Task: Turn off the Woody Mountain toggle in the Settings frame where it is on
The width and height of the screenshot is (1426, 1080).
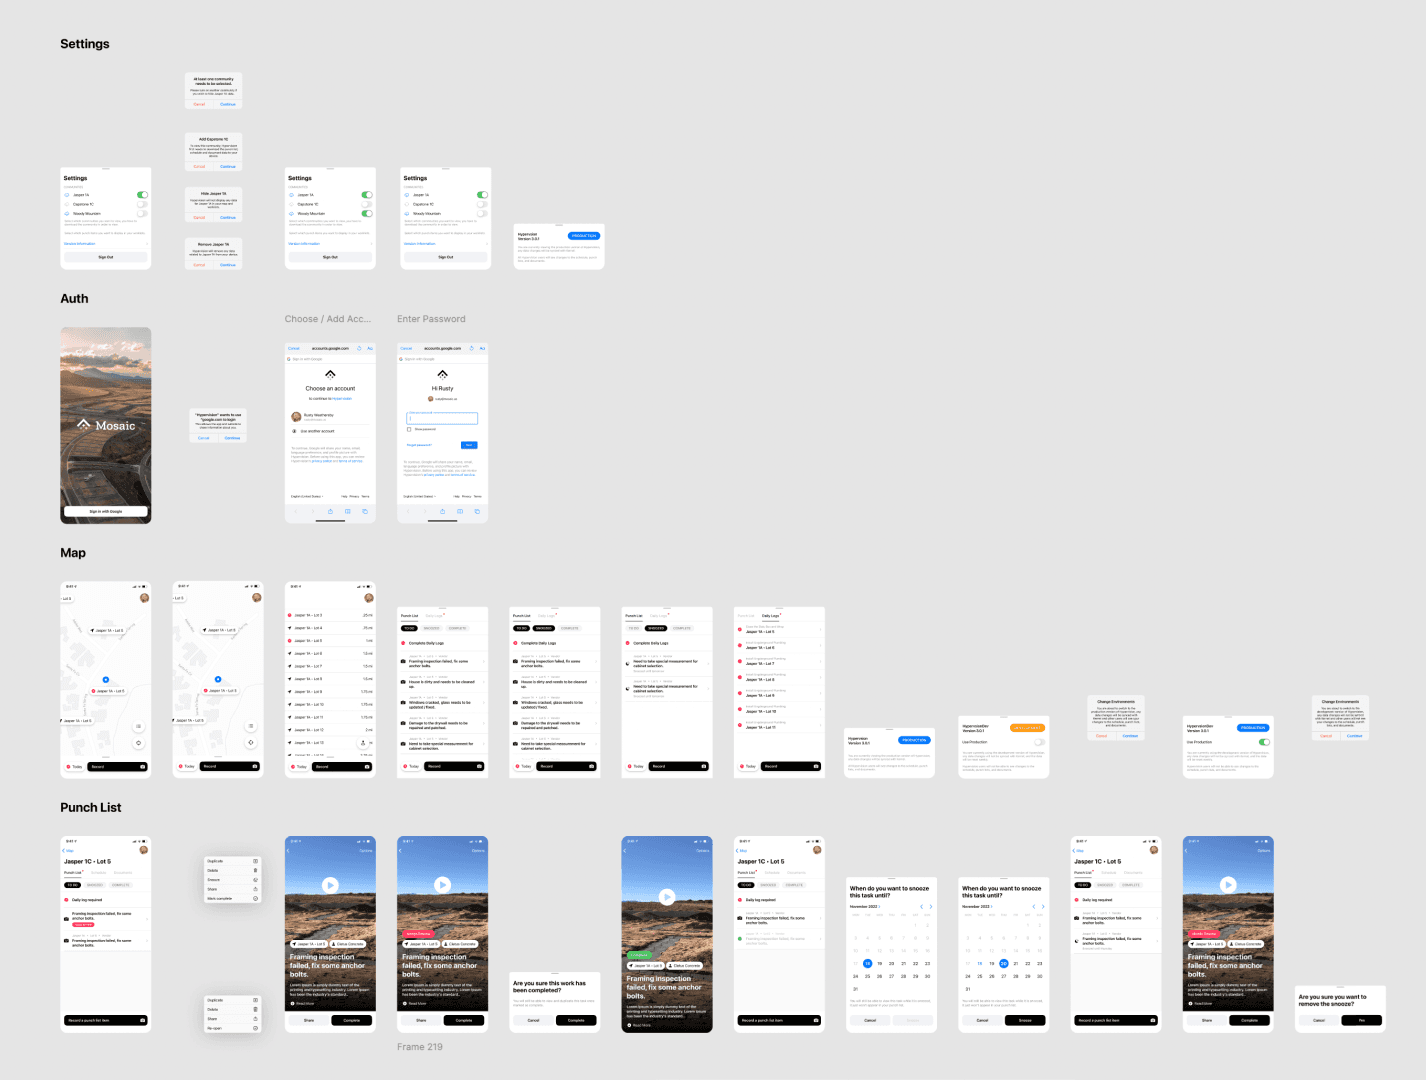Action: coord(367,213)
